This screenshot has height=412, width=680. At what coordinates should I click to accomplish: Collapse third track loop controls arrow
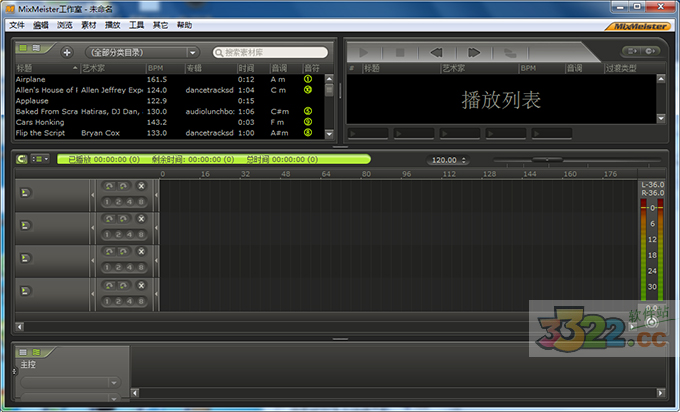coord(157,261)
